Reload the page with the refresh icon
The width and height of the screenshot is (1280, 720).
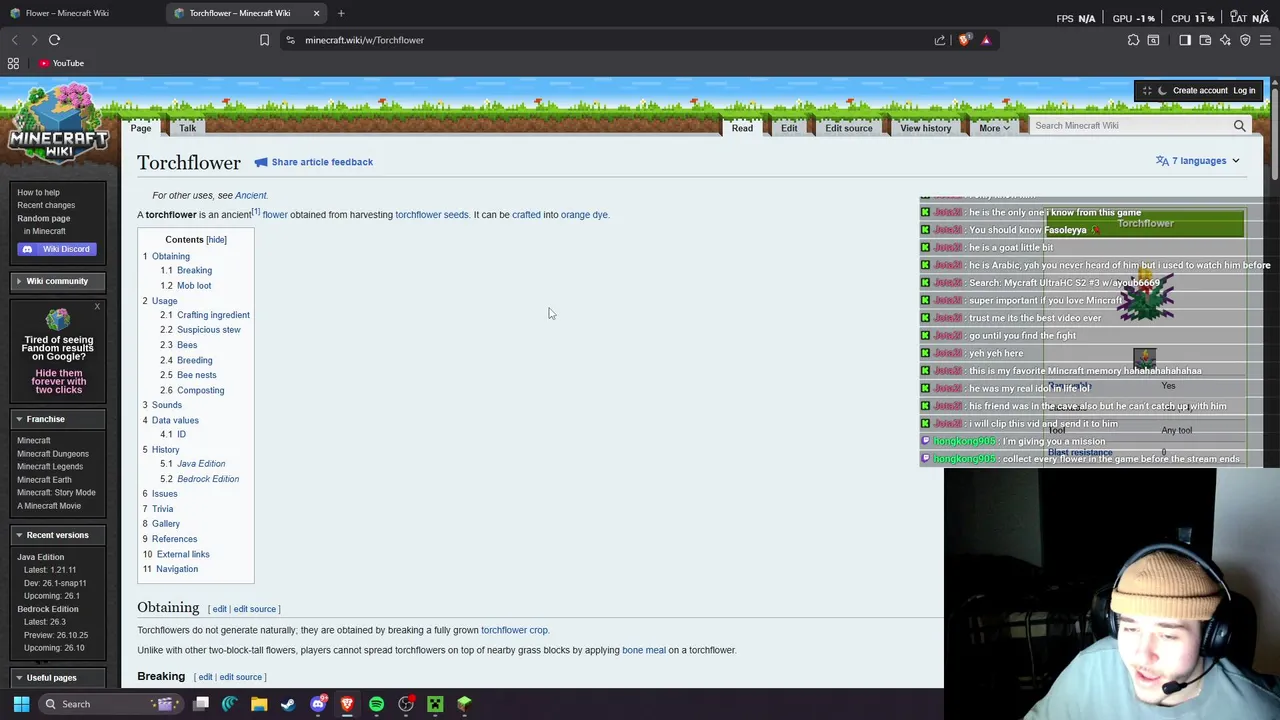(x=54, y=40)
